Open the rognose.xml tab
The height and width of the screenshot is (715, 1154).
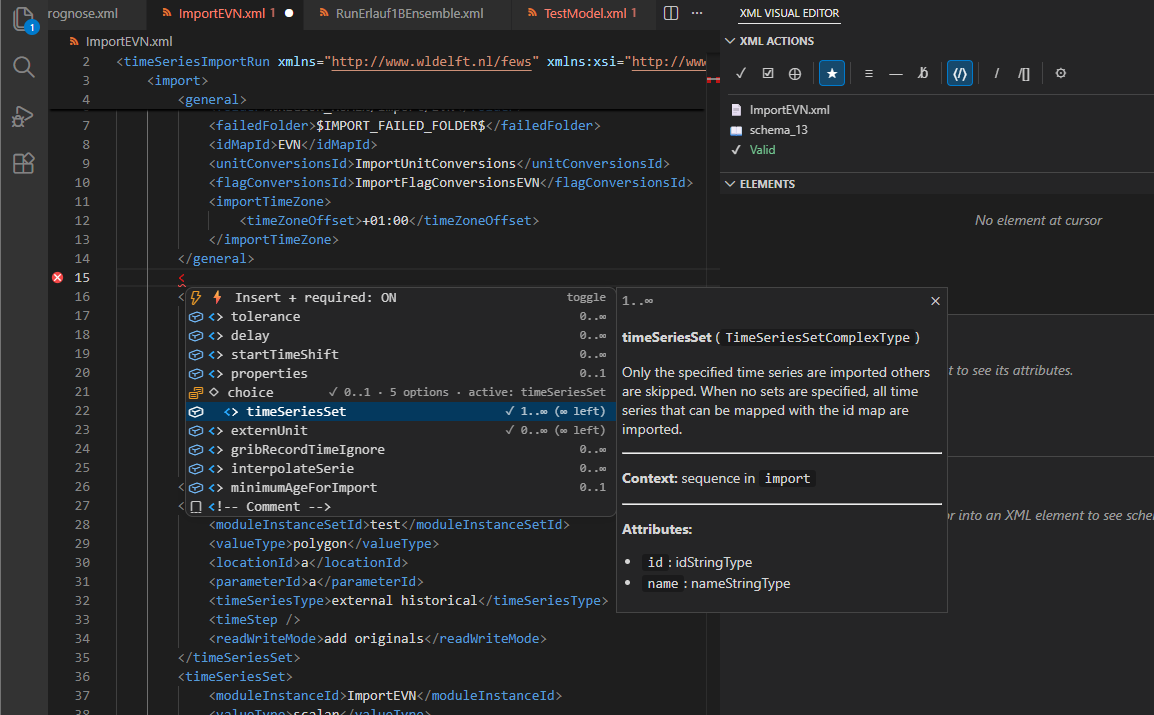[x=83, y=15]
